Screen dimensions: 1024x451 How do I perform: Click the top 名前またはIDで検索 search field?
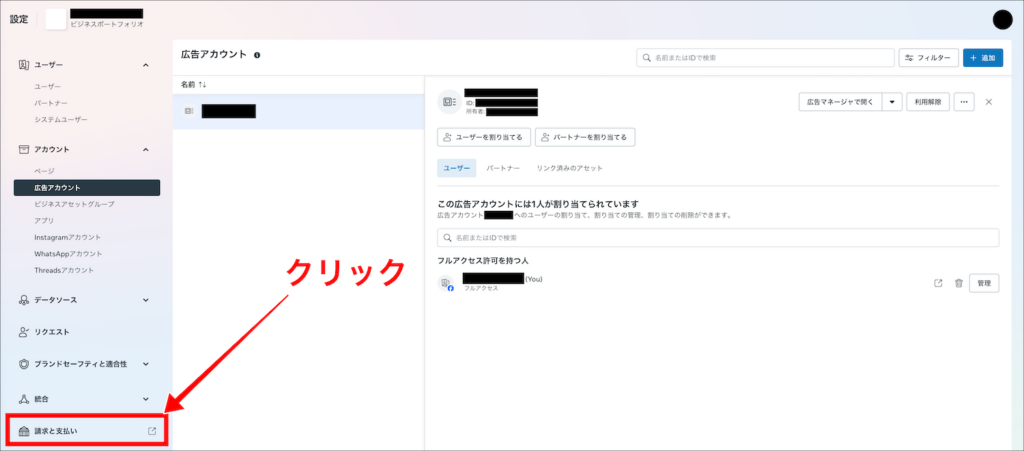(765, 57)
